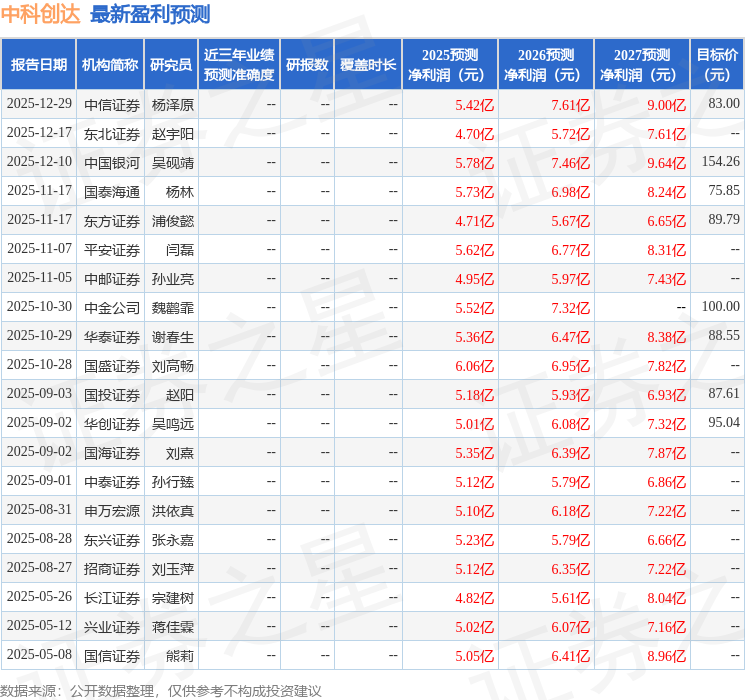
Task: Select the 6.66亿 forecast value
Action: tap(667, 540)
